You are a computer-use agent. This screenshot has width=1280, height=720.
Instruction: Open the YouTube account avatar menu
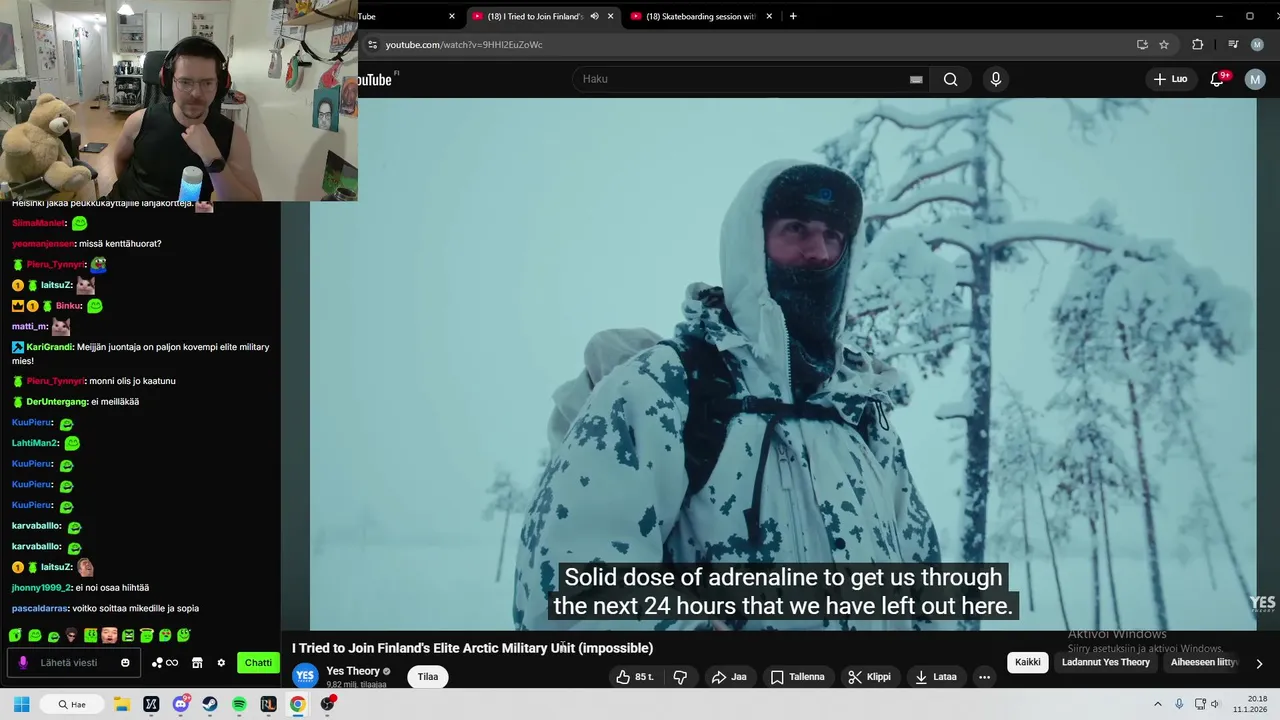(1255, 79)
